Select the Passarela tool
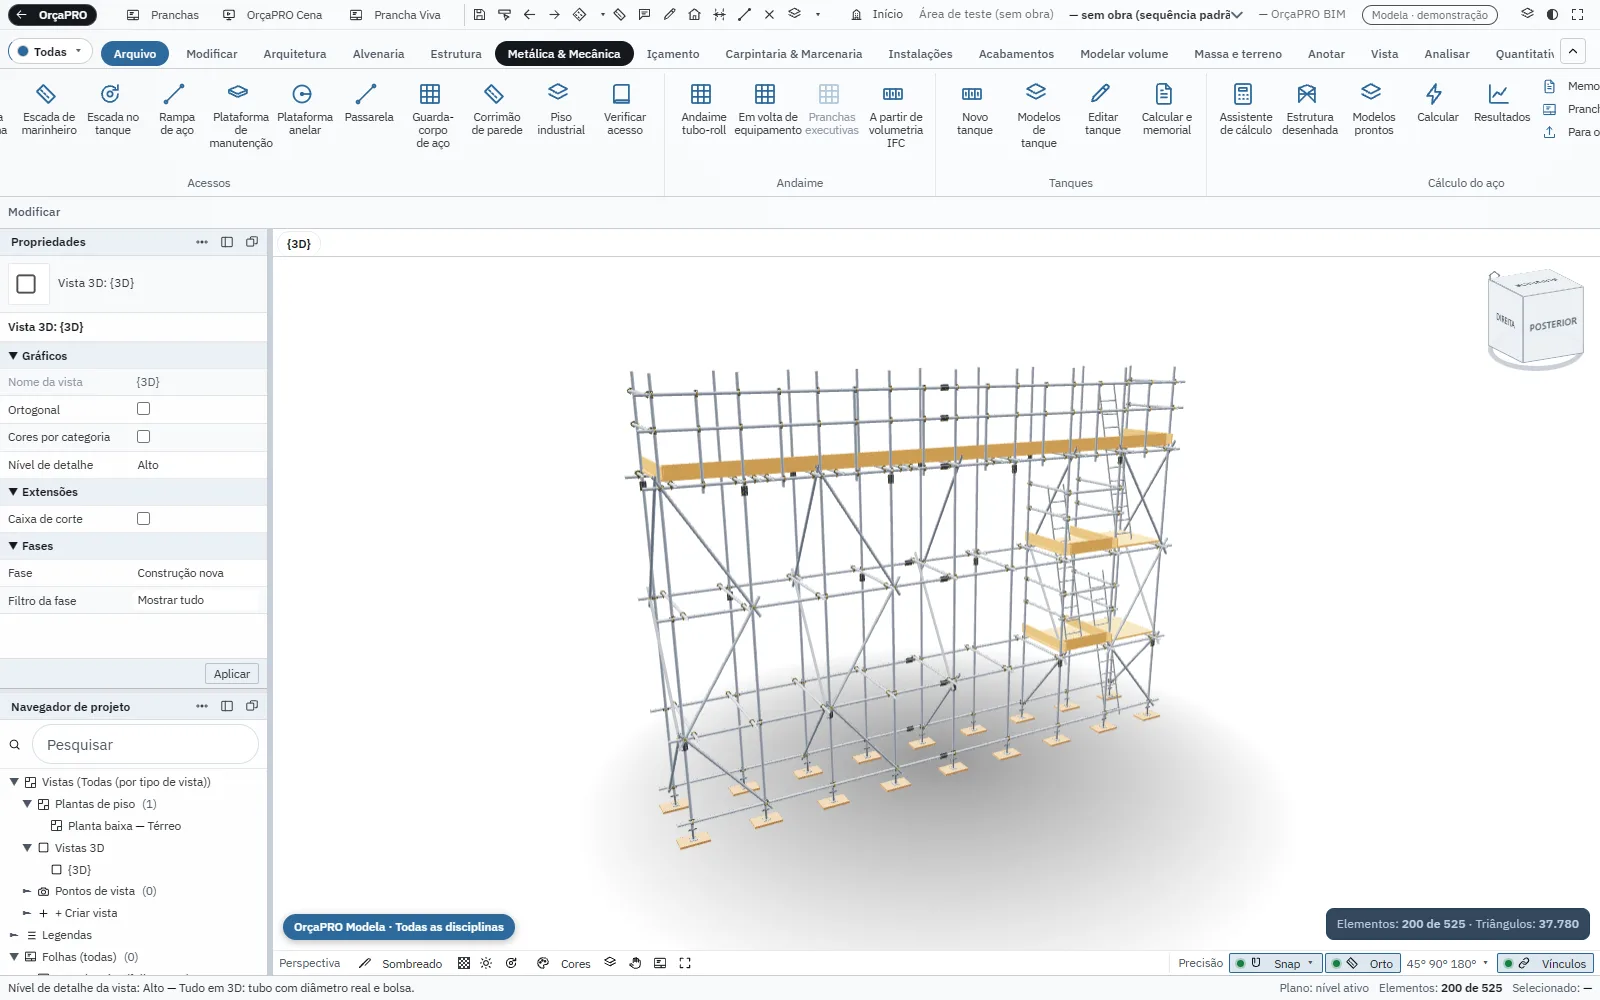This screenshot has width=1600, height=1000. tap(368, 104)
